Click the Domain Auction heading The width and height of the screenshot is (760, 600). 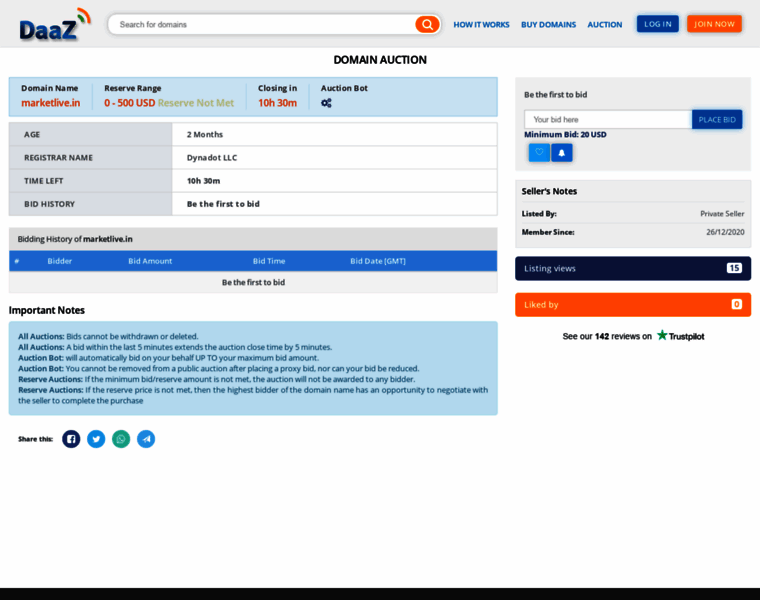[380, 60]
